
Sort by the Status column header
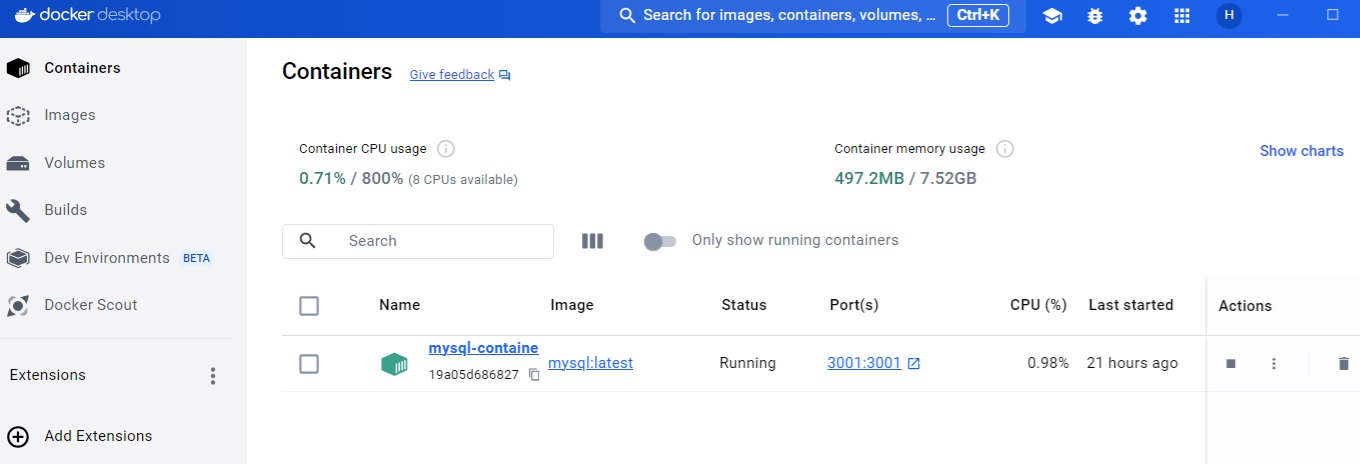click(744, 305)
